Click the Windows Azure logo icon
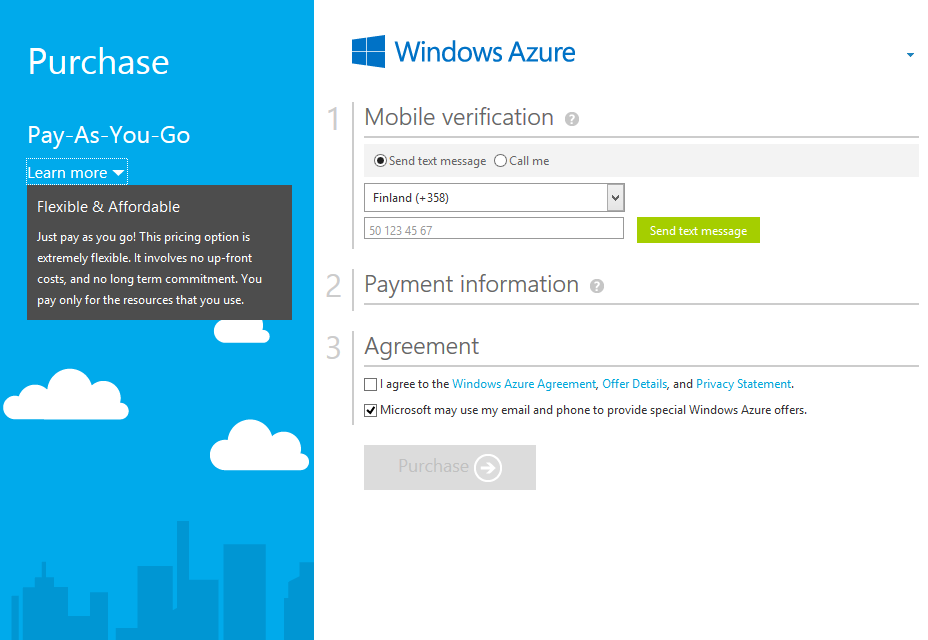The height and width of the screenshot is (640, 928). 368,52
